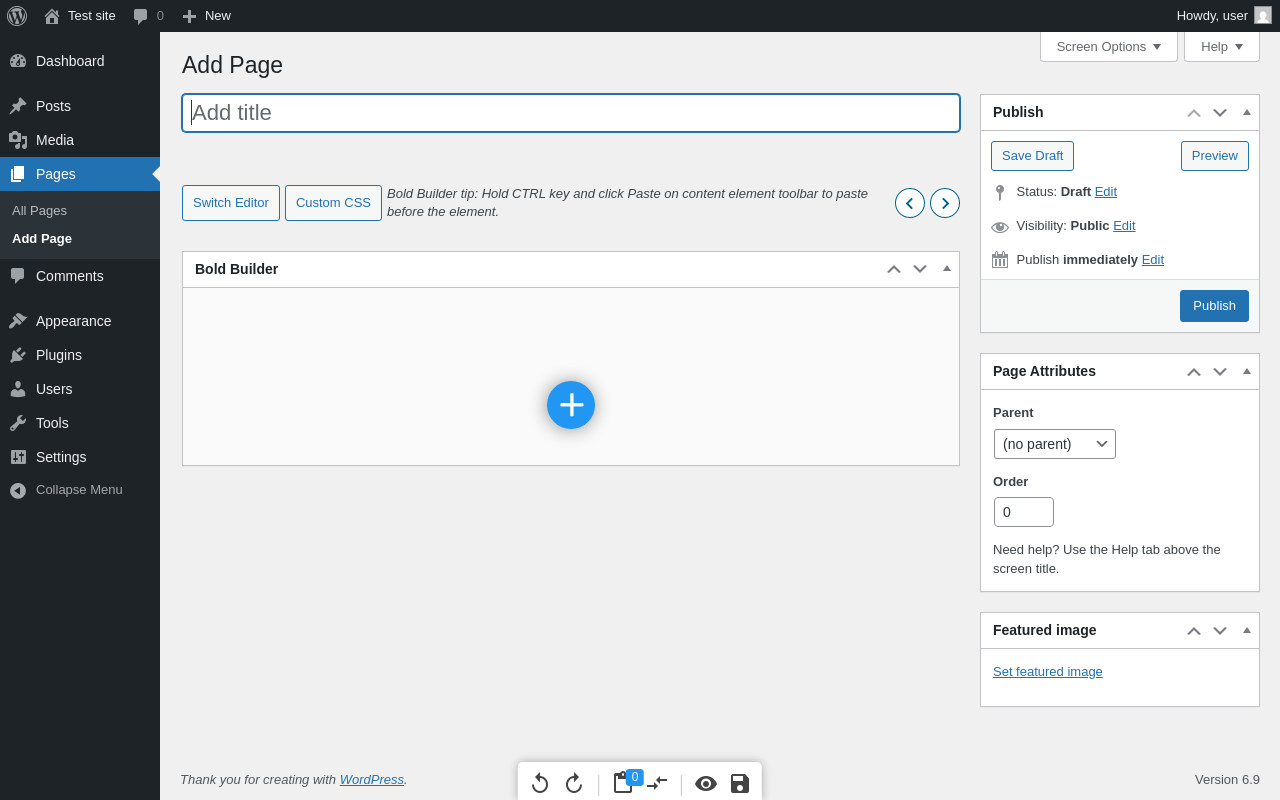Screen dimensions: 1280x800
Task: Click the eye preview icon in toolbar
Action: coord(706,783)
